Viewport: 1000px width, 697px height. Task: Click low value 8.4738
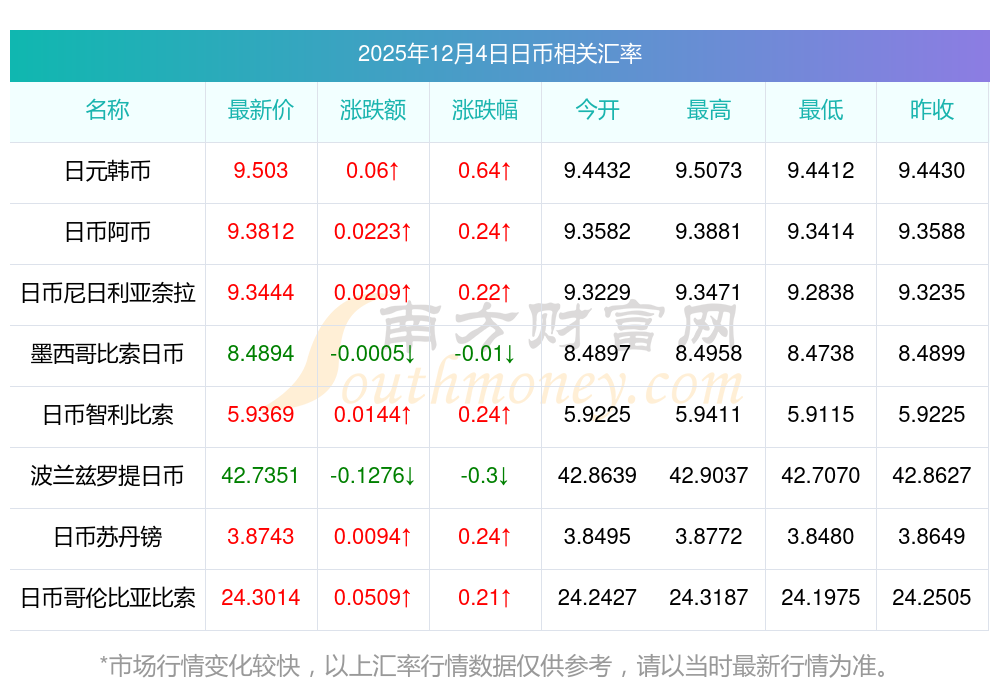tap(821, 353)
